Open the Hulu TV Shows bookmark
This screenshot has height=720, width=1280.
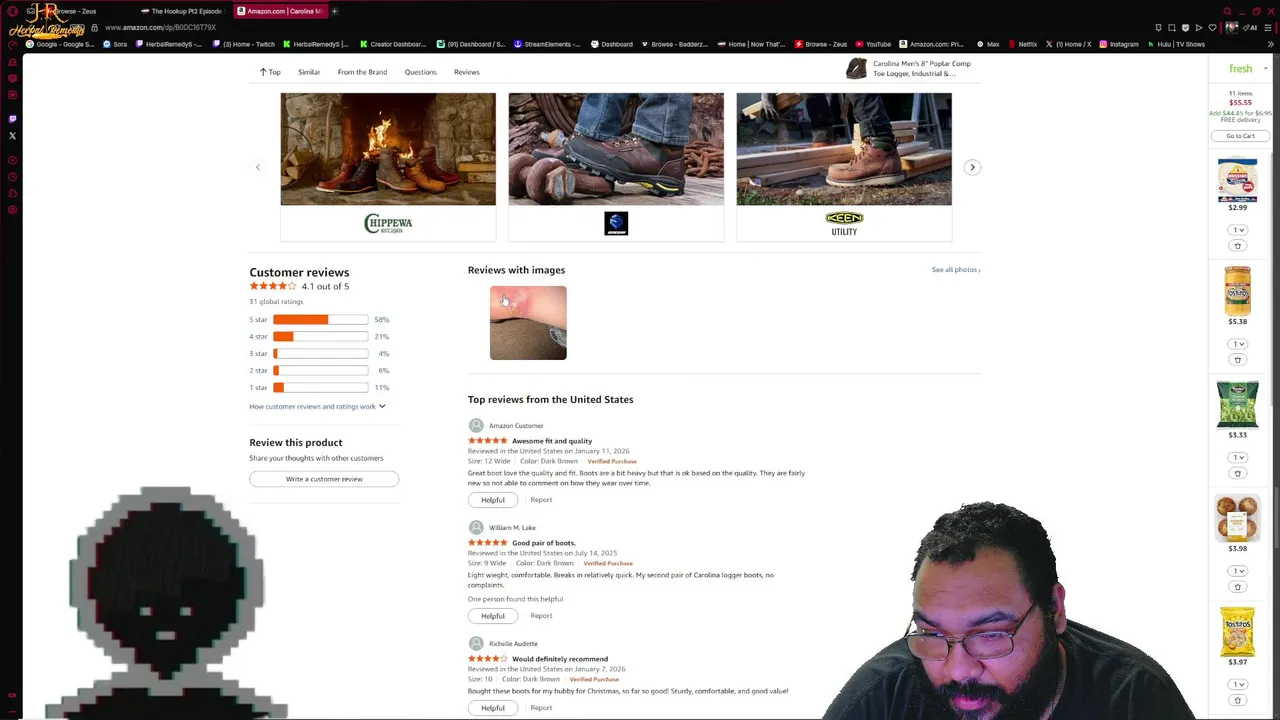point(1176,44)
